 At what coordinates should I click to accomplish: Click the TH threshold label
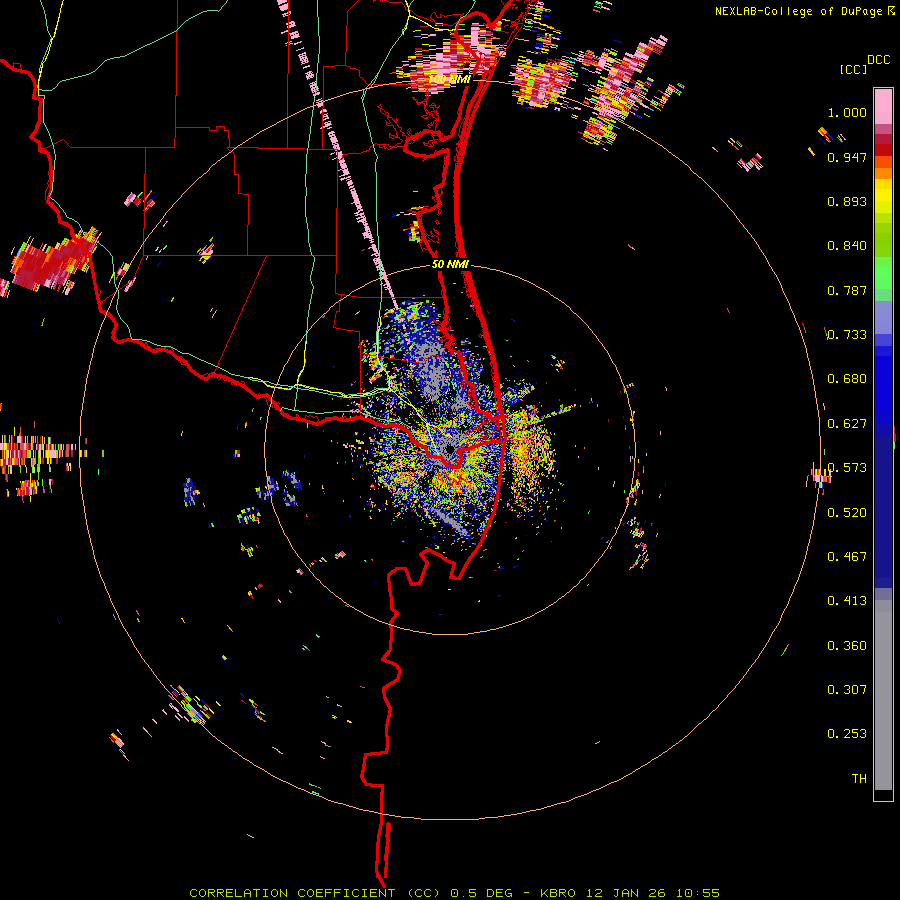[x=859, y=779]
